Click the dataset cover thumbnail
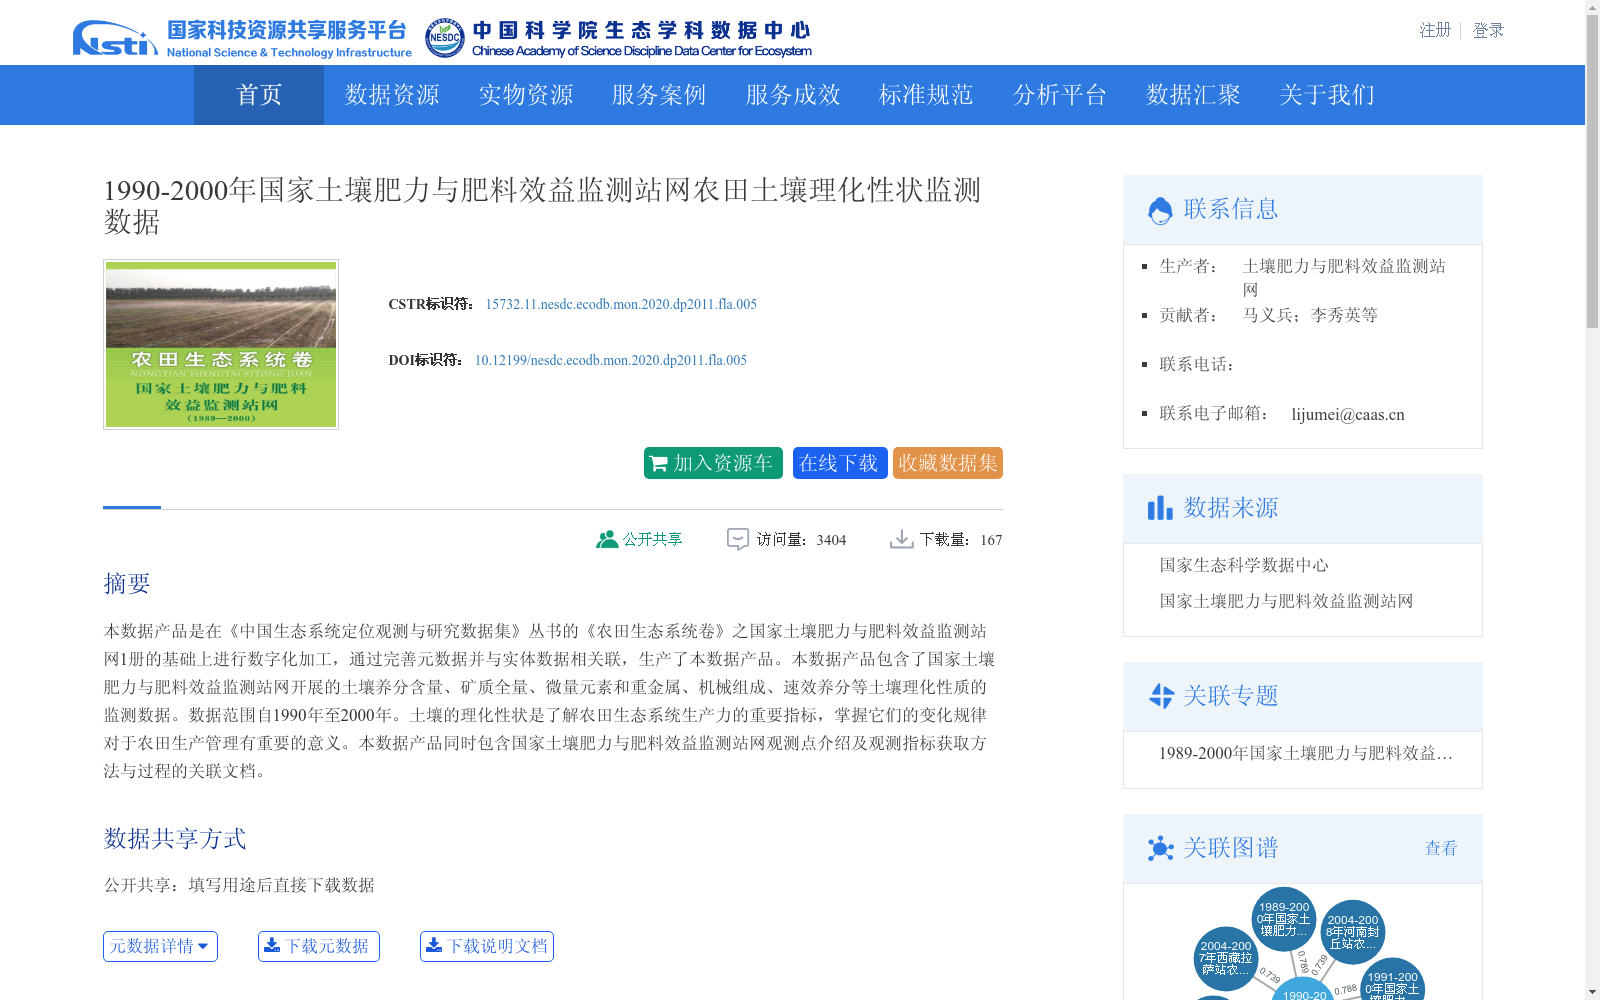The width and height of the screenshot is (1600, 1000). coord(221,345)
